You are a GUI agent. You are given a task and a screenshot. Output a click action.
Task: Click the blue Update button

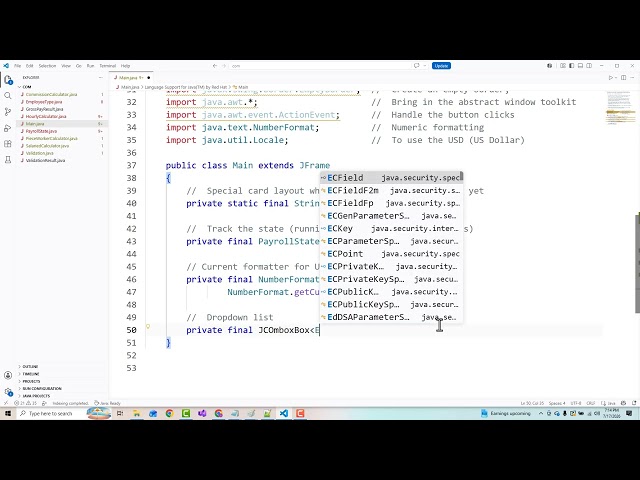tap(441, 66)
